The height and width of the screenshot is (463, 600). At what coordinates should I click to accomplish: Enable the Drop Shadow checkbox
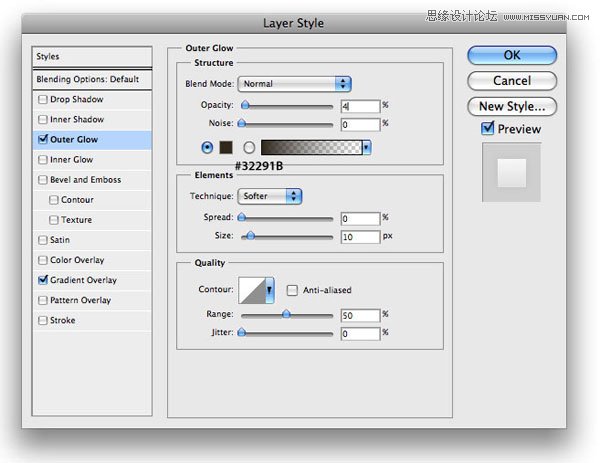pyautogui.click(x=42, y=100)
